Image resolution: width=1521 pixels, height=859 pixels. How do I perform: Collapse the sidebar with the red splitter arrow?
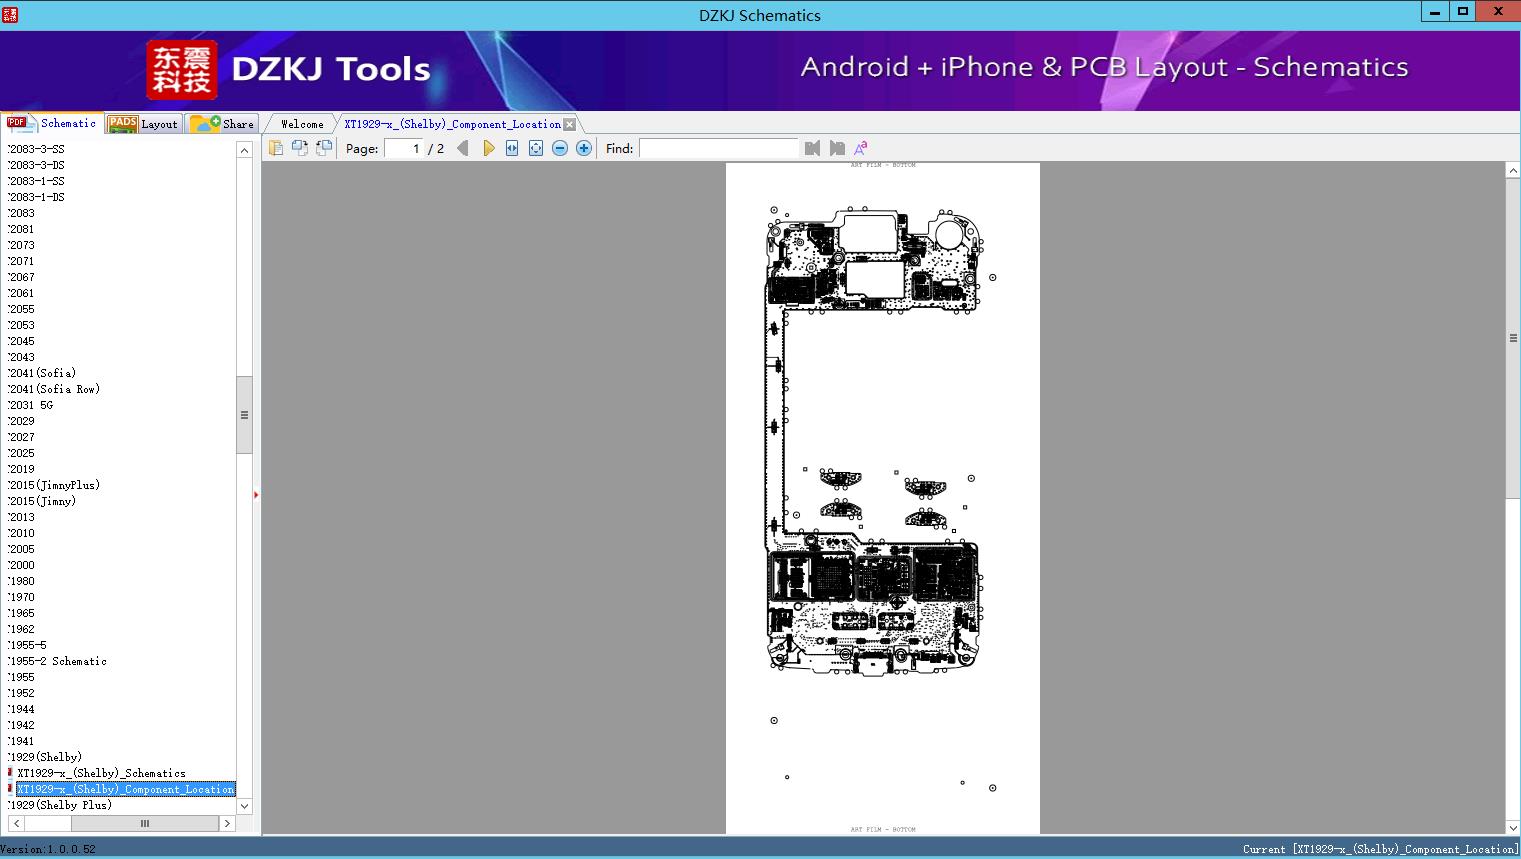pyautogui.click(x=256, y=494)
